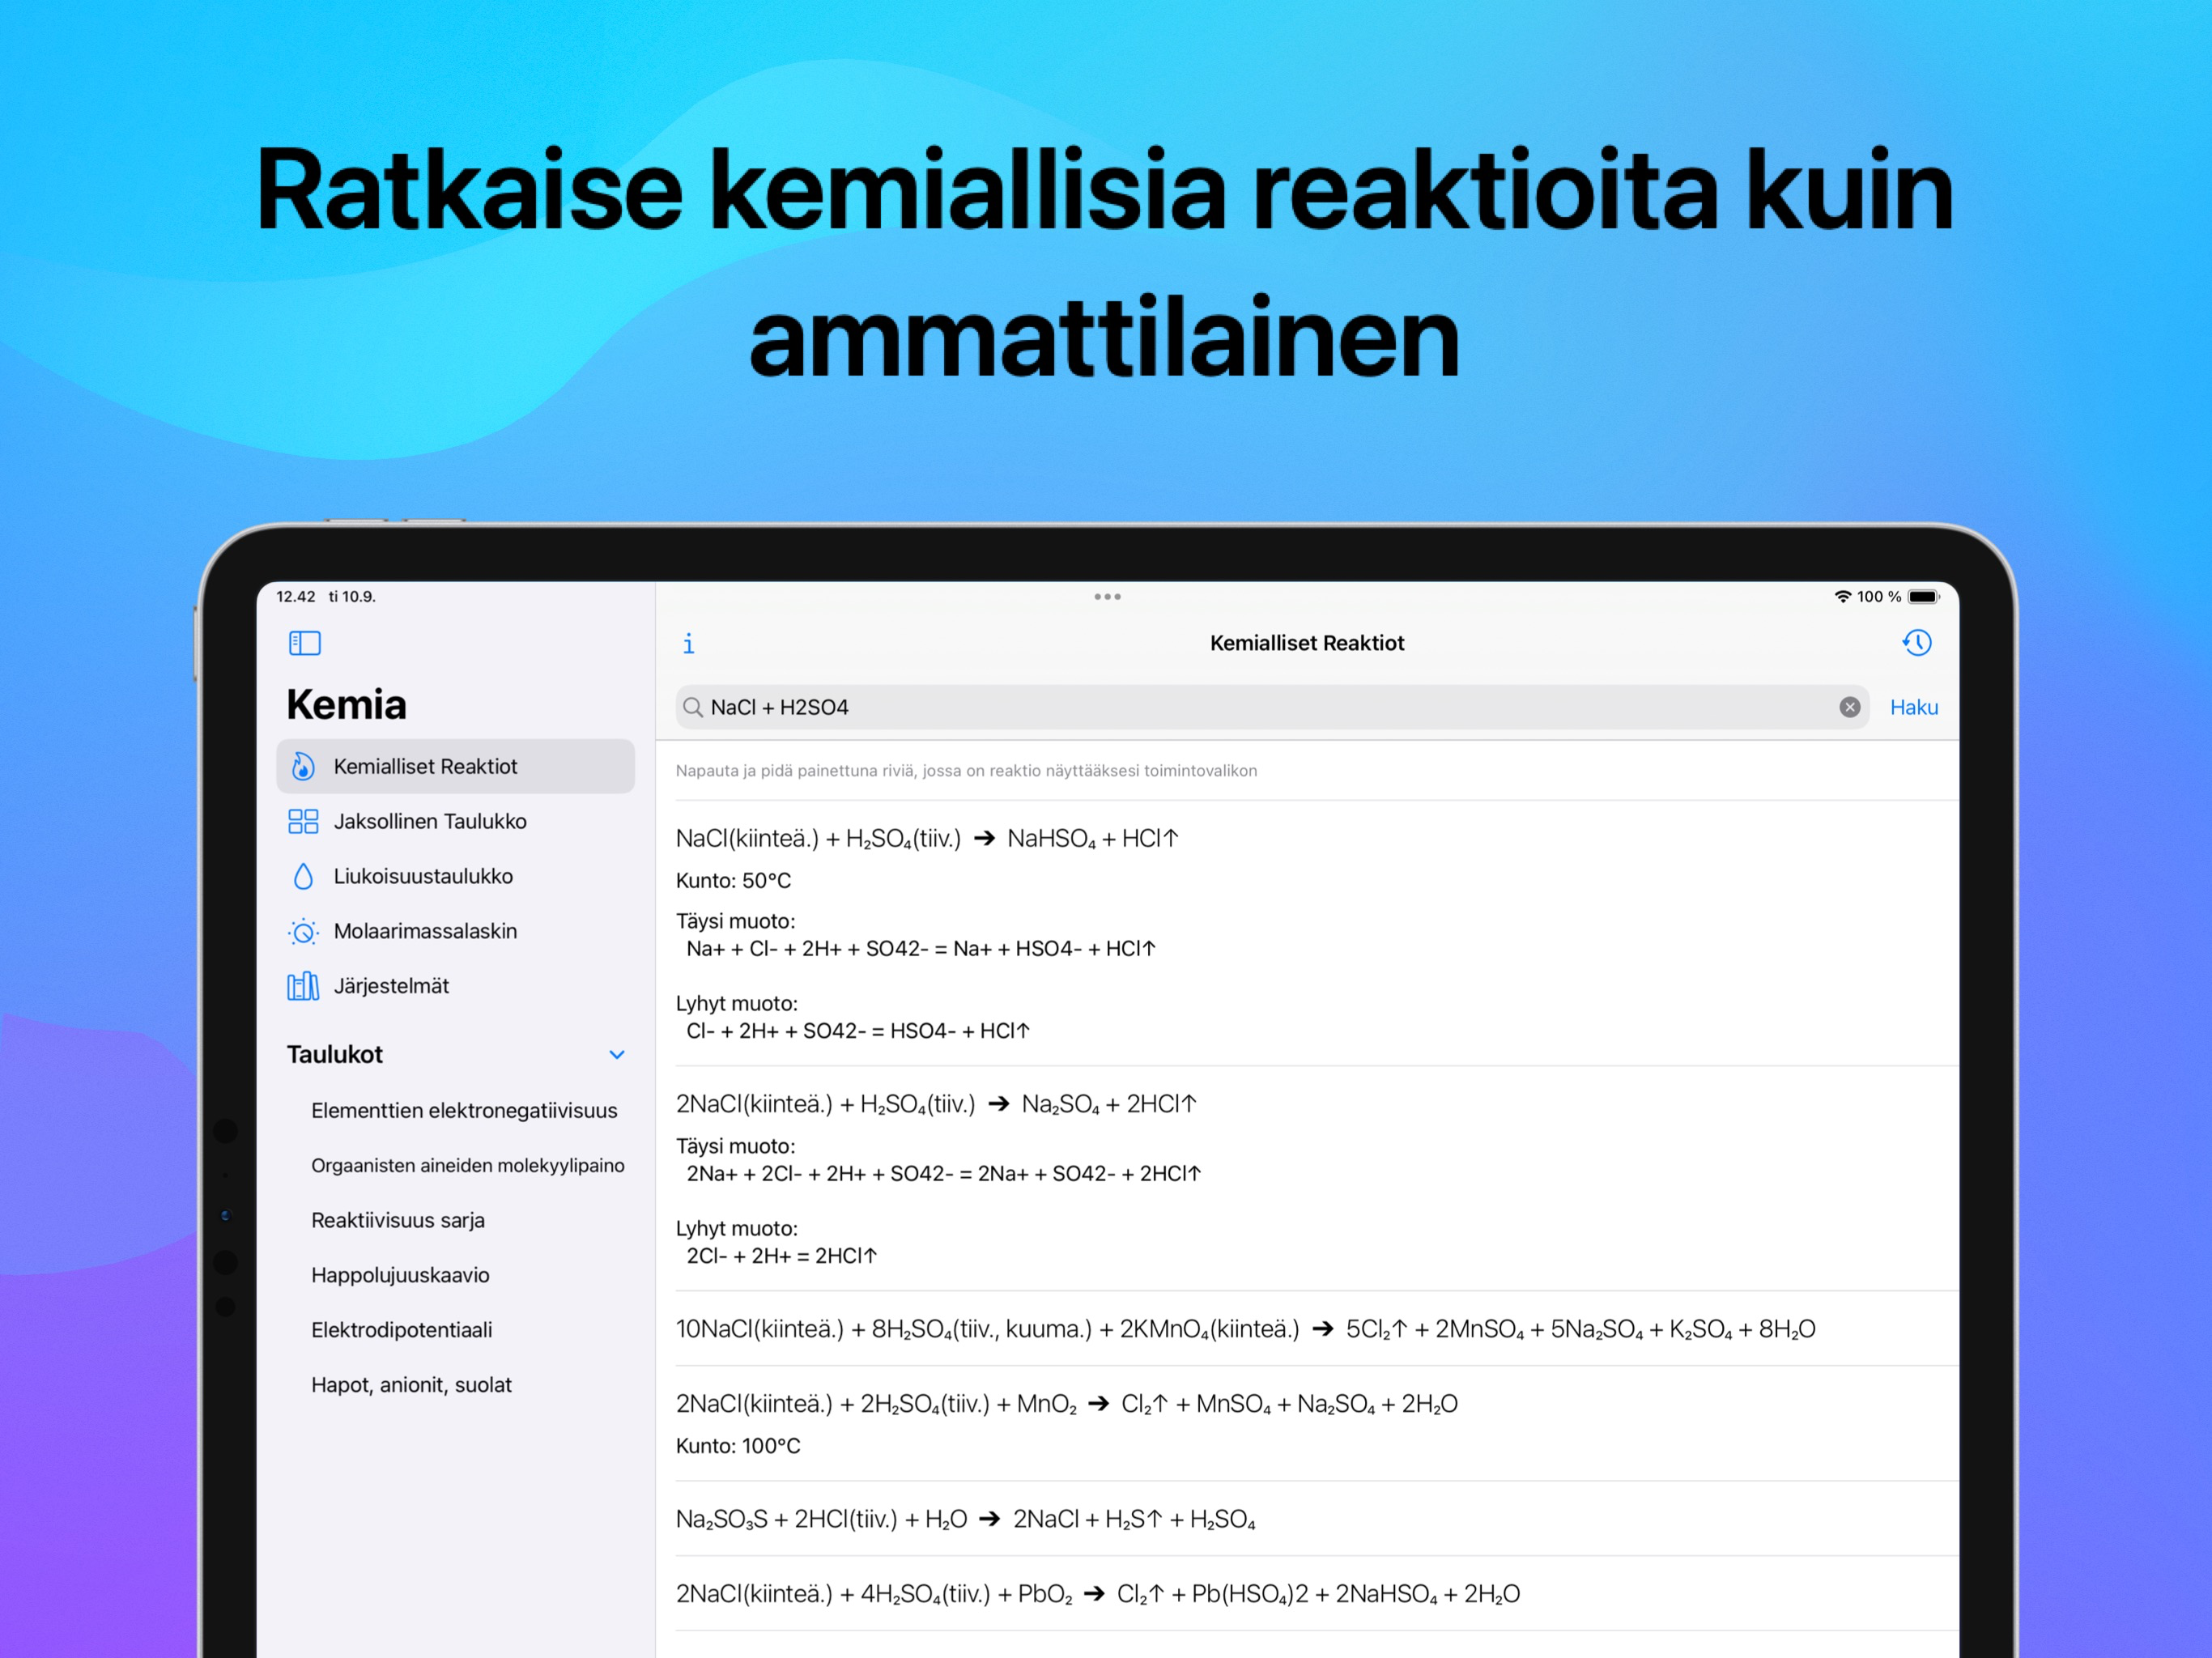Image resolution: width=2212 pixels, height=1658 pixels.
Task: Open Orgaanisten aineiden molekyylipaino
Action: click(x=467, y=1165)
